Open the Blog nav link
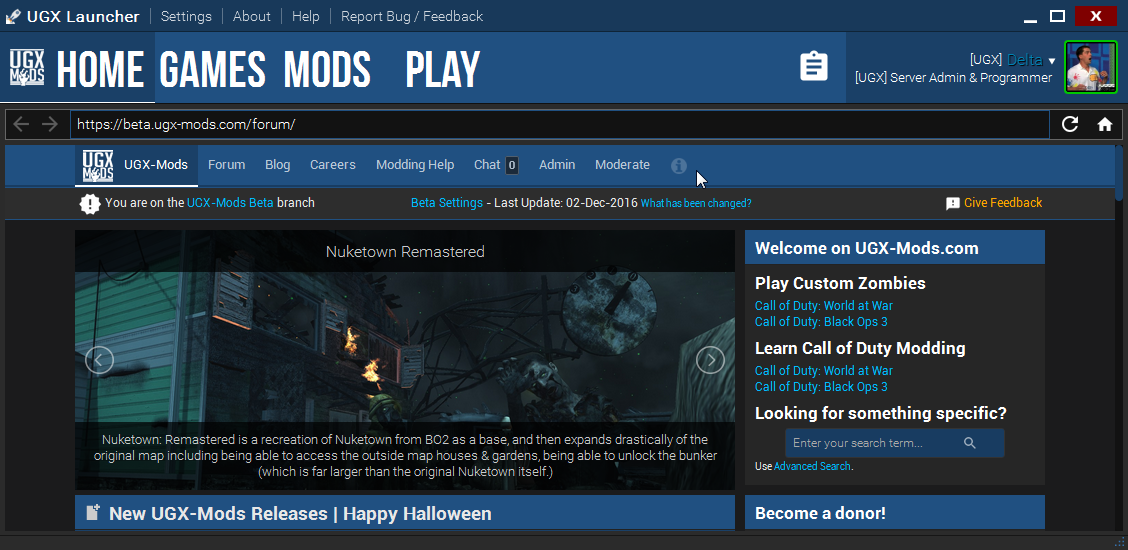Viewport: 1128px width, 550px height. (x=278, y=165)
